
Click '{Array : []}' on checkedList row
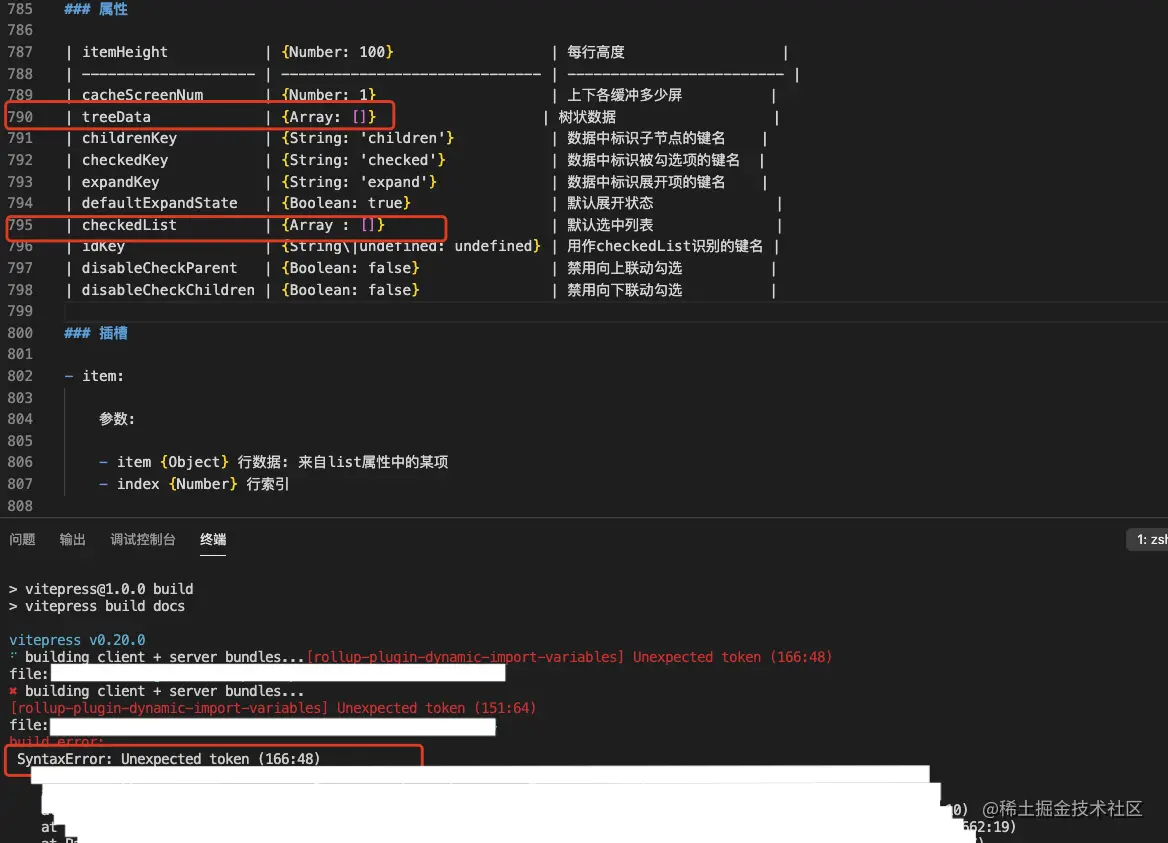333,225
